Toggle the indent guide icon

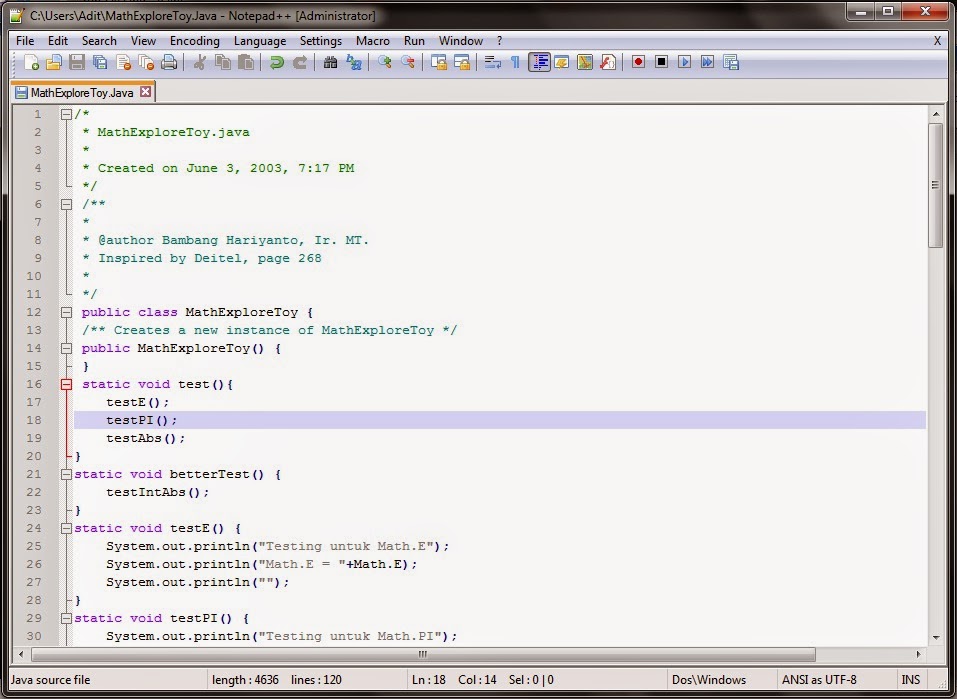click(x=540, y=62)
